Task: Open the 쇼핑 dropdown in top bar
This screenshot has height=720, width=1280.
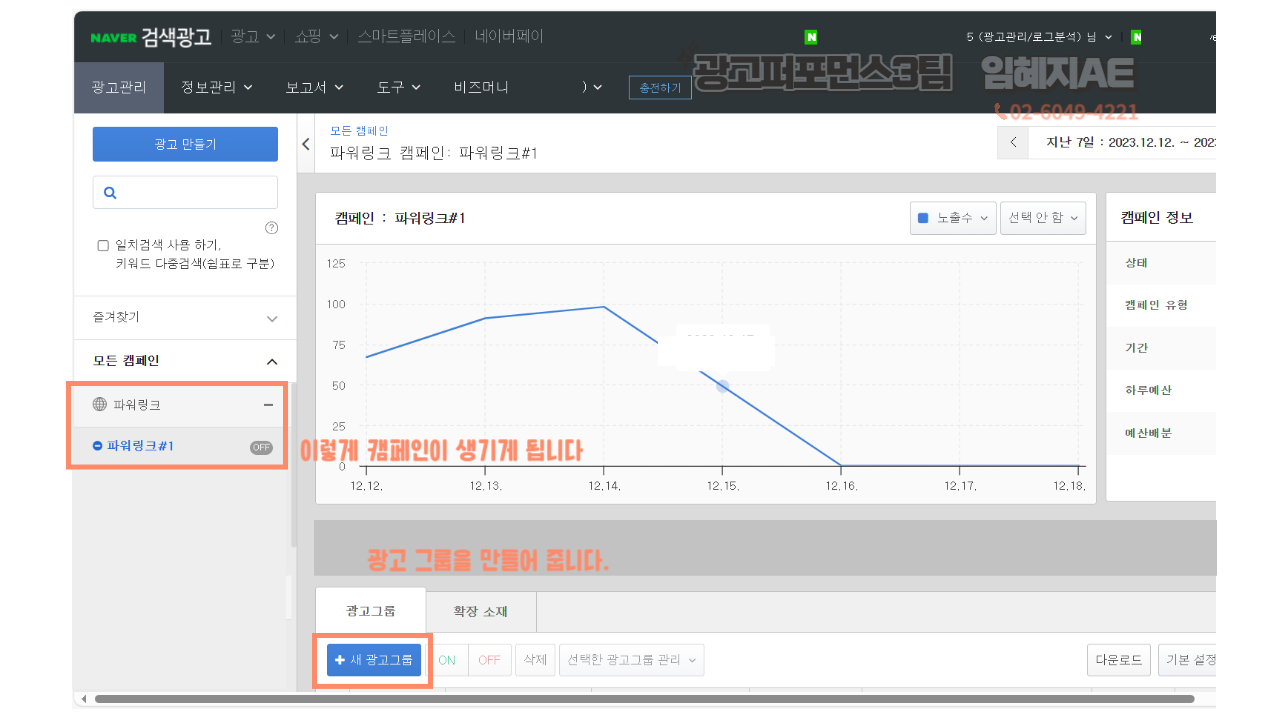Action: [x=317, y=37]
